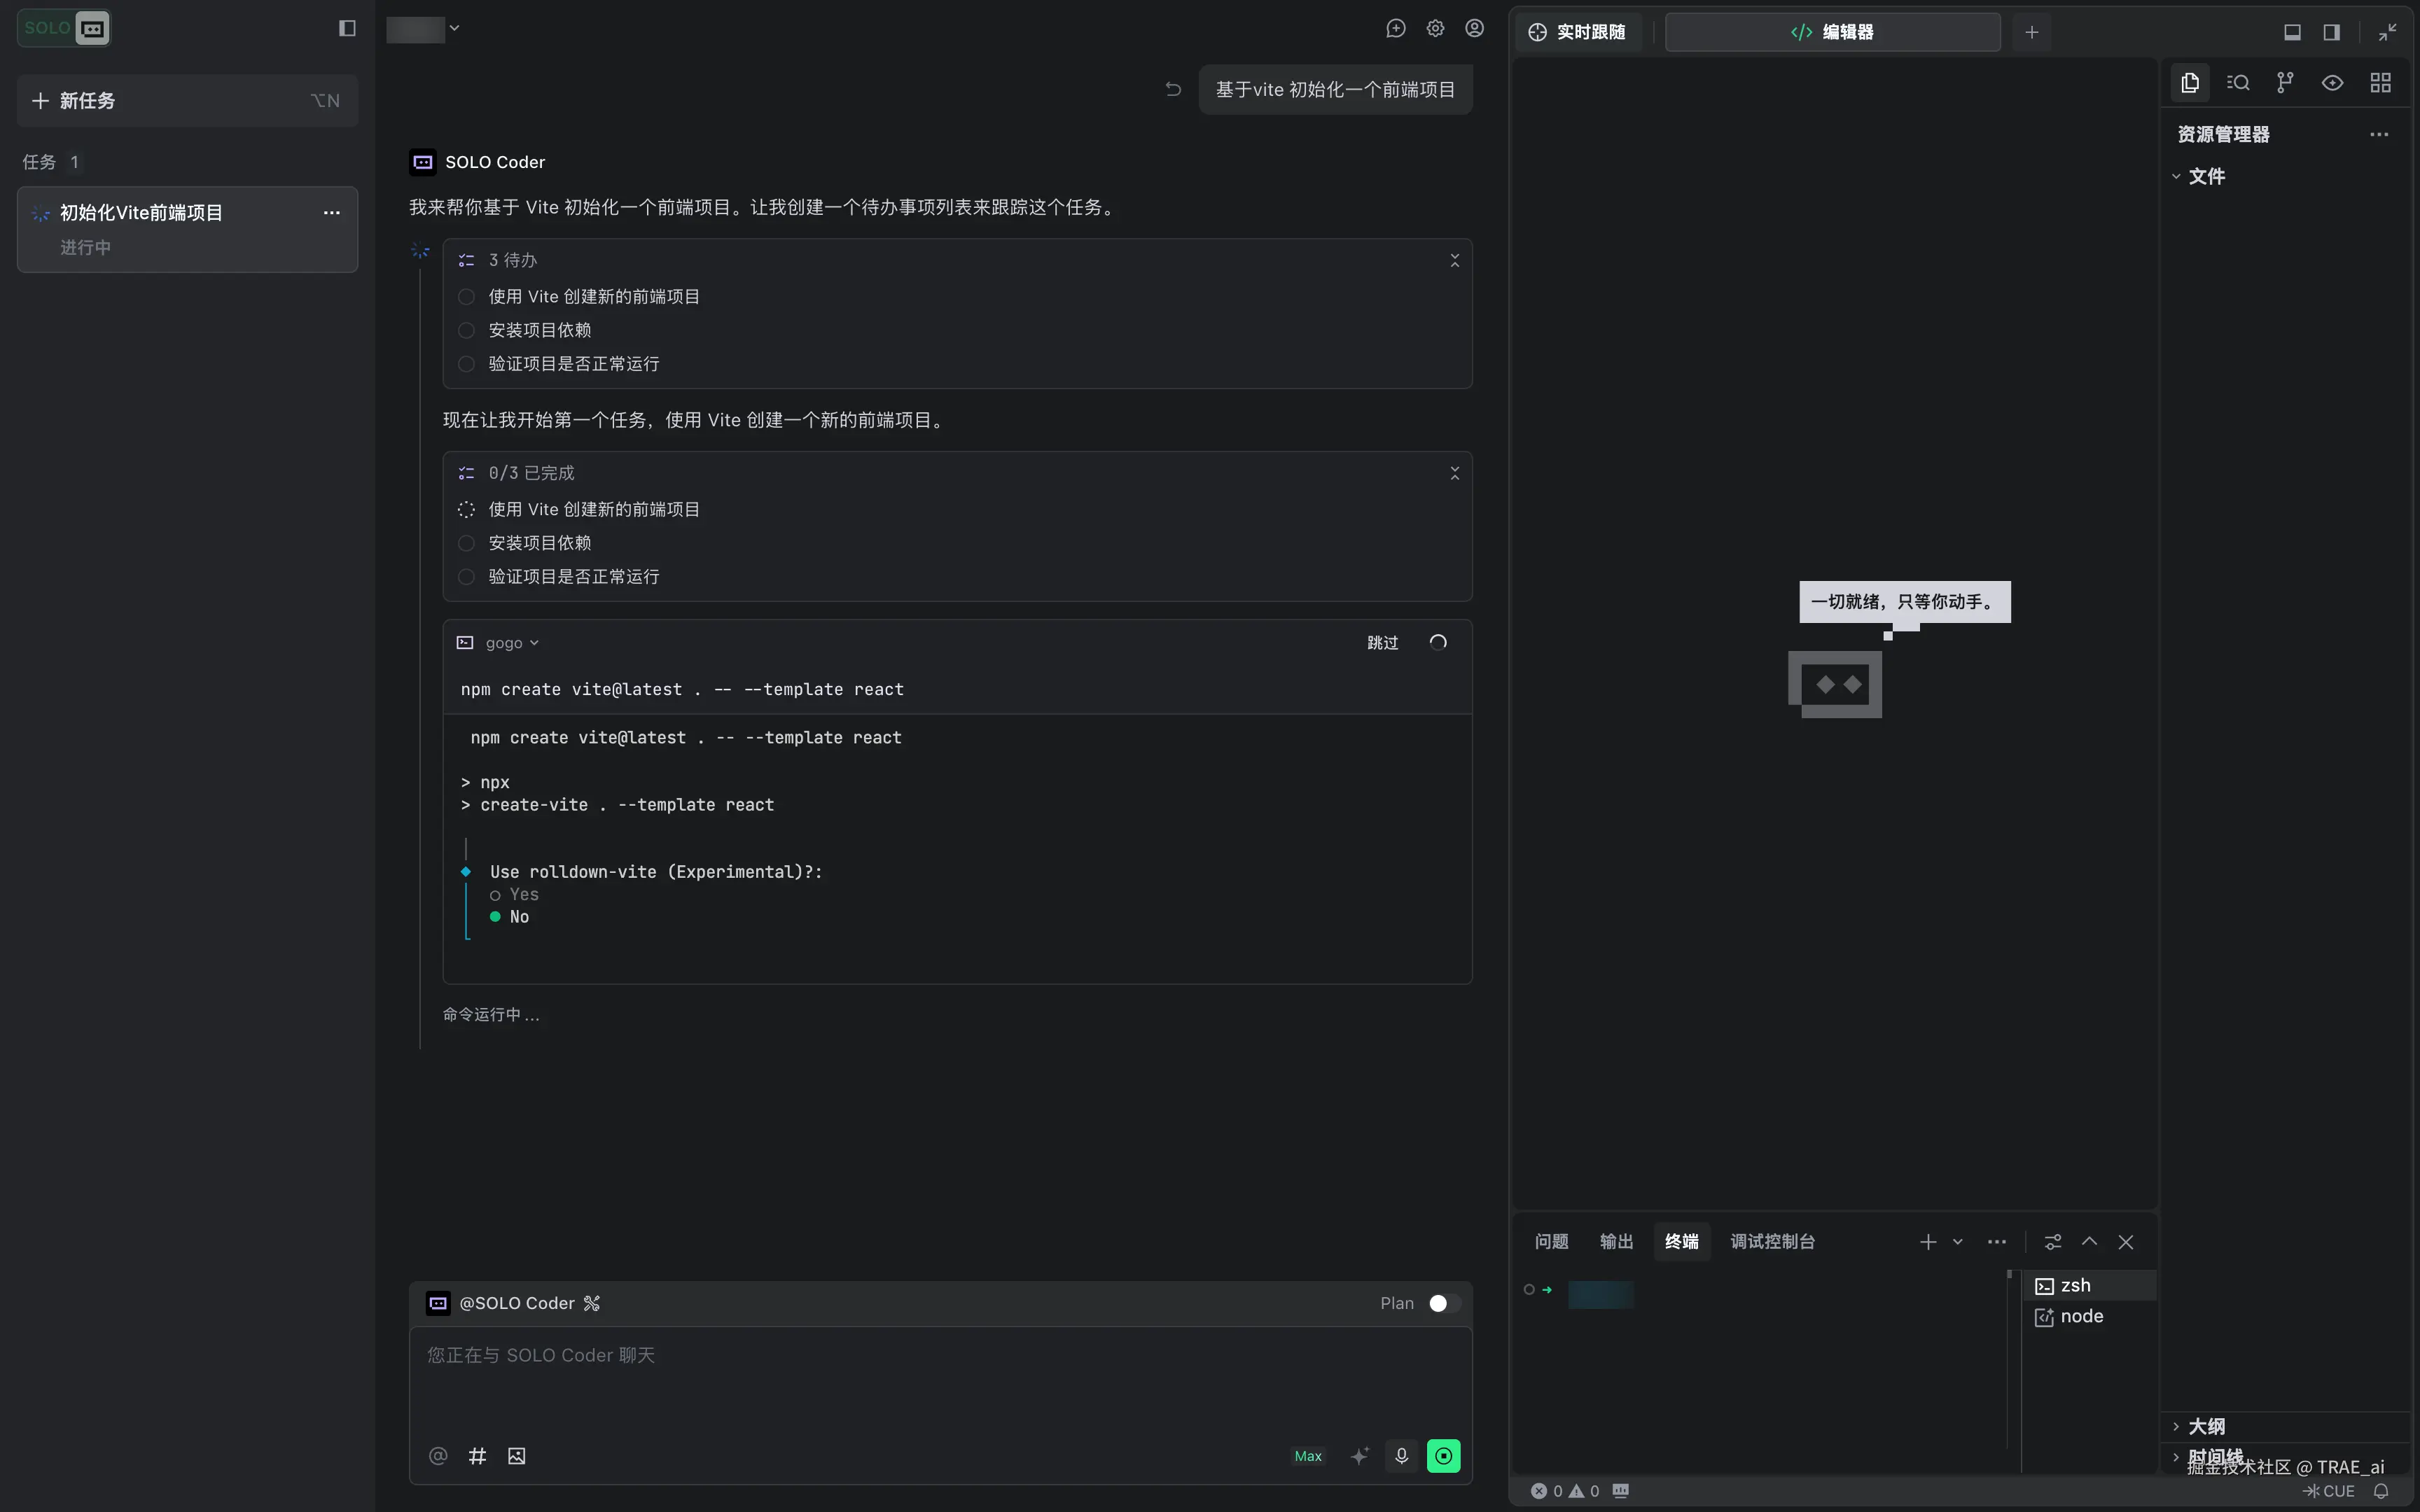Click the microphone voice input icon

pyautogui.click(x=1401, y=1456)
